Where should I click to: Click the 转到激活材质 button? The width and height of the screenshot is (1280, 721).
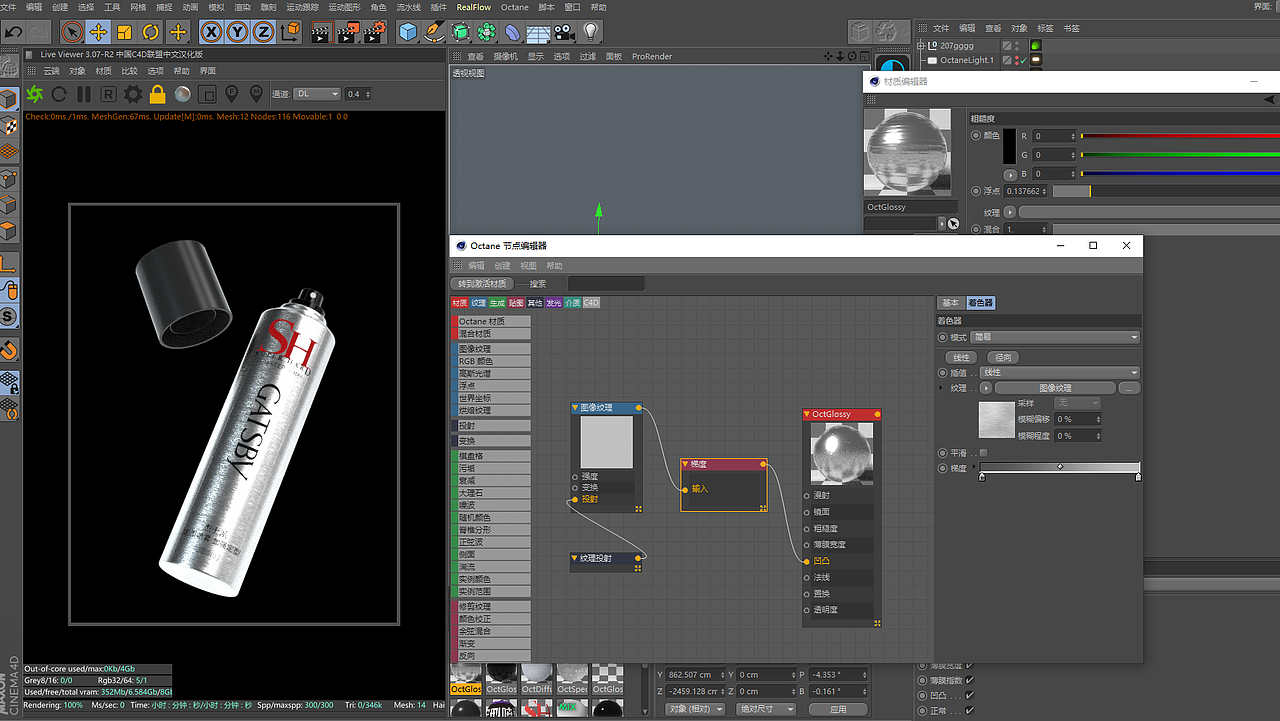[483, 284]
